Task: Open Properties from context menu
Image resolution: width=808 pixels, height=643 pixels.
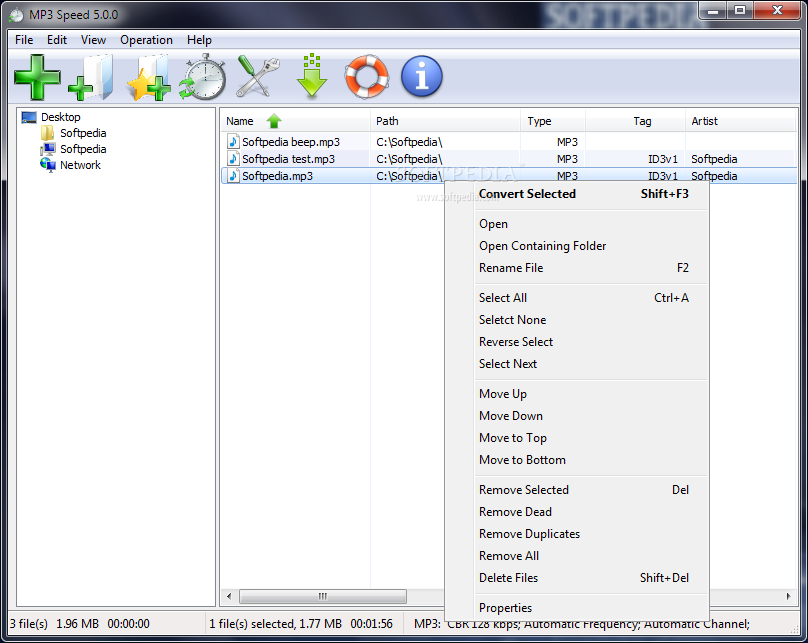Action: coord(577,608)
